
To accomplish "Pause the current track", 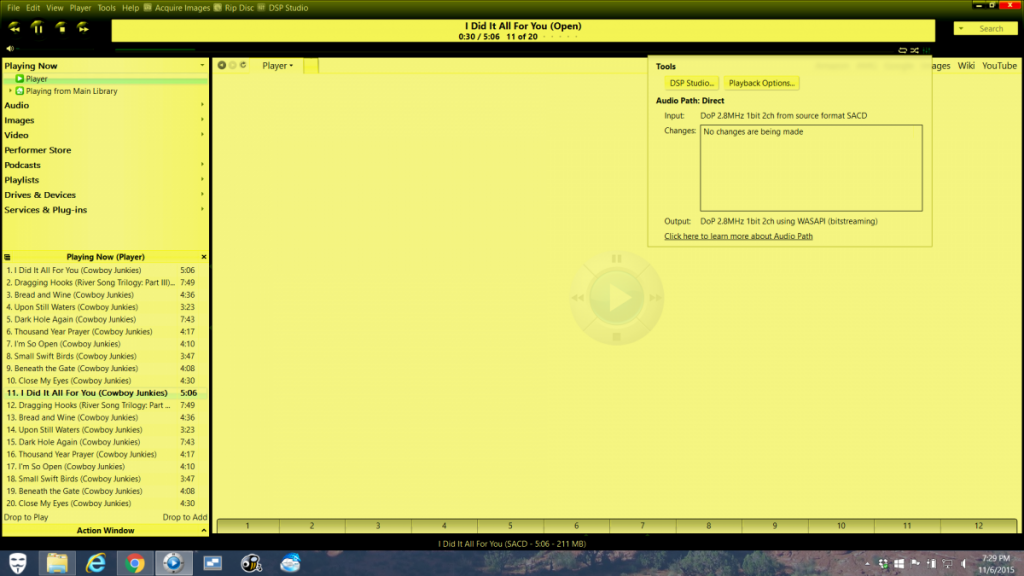I will click(x=37, y=28).
